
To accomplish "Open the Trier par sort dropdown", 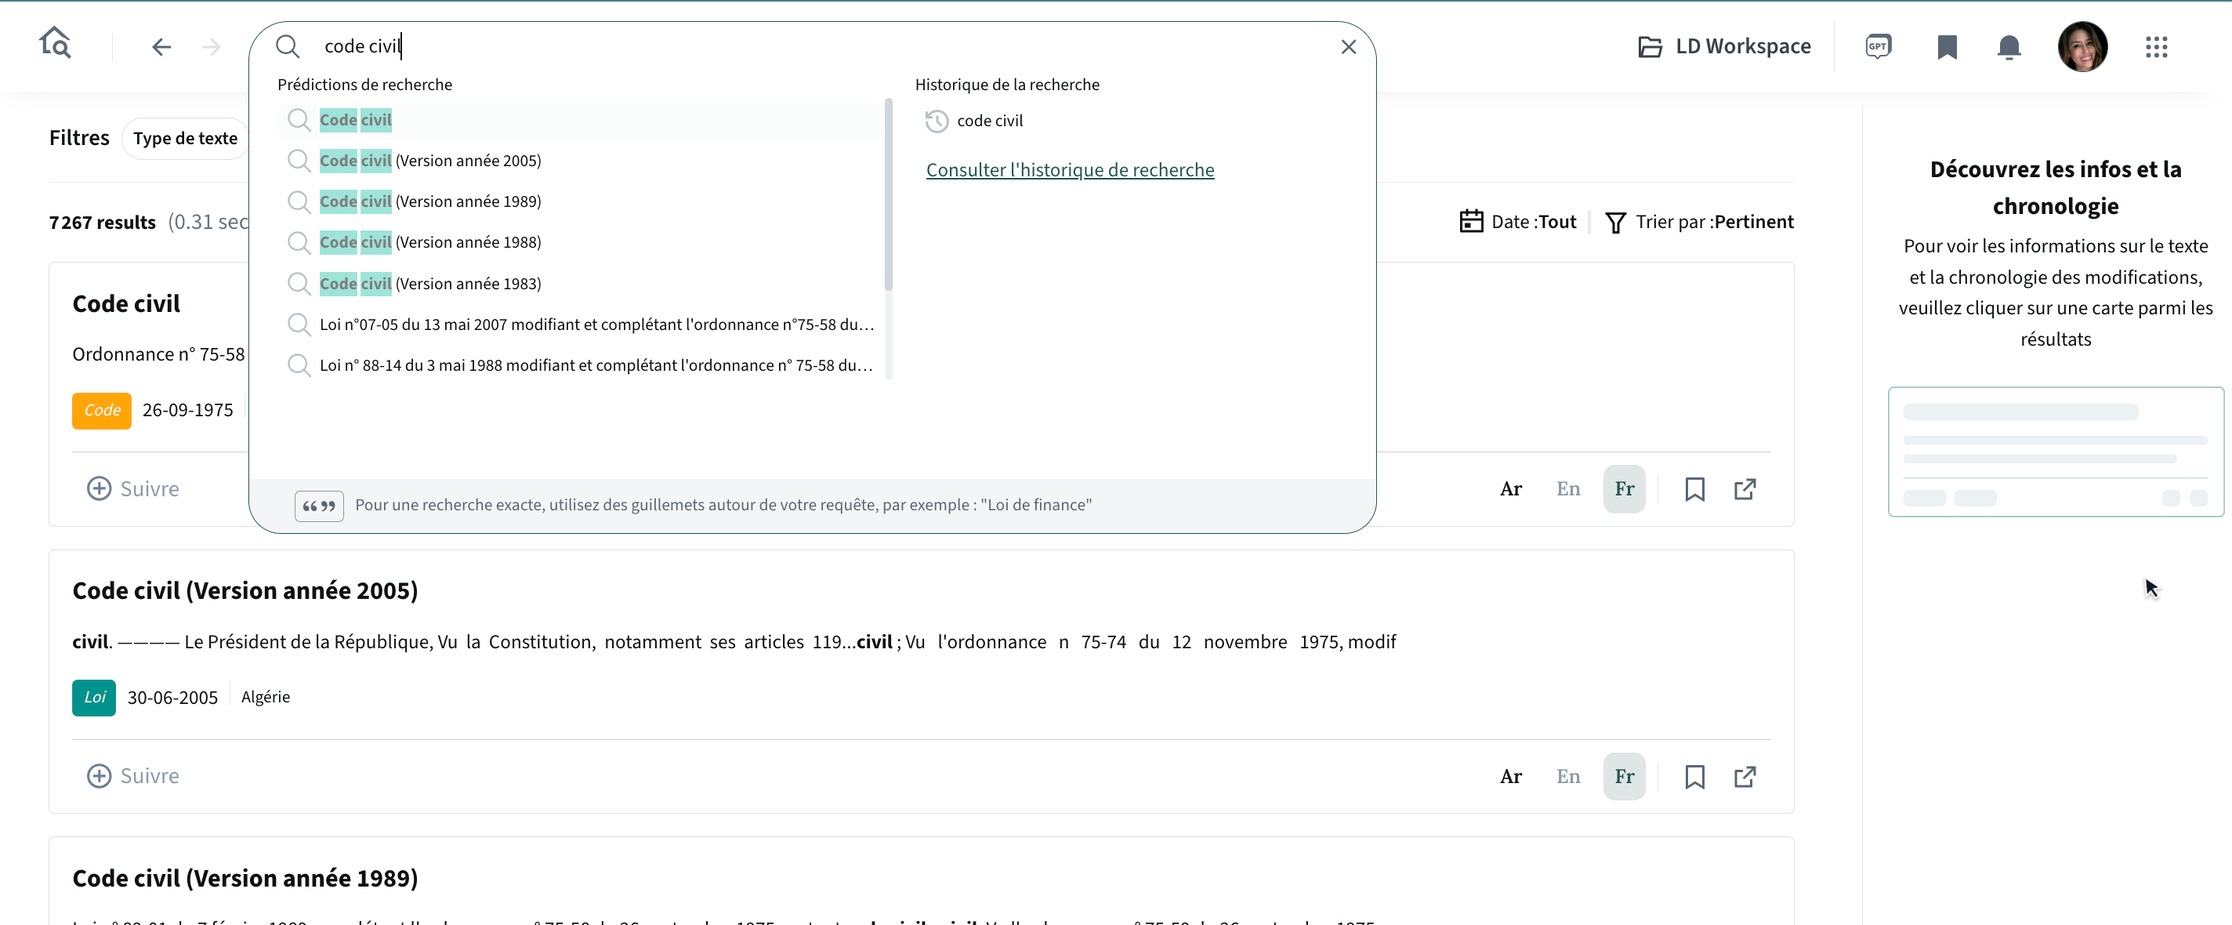I will (1699, 222).
